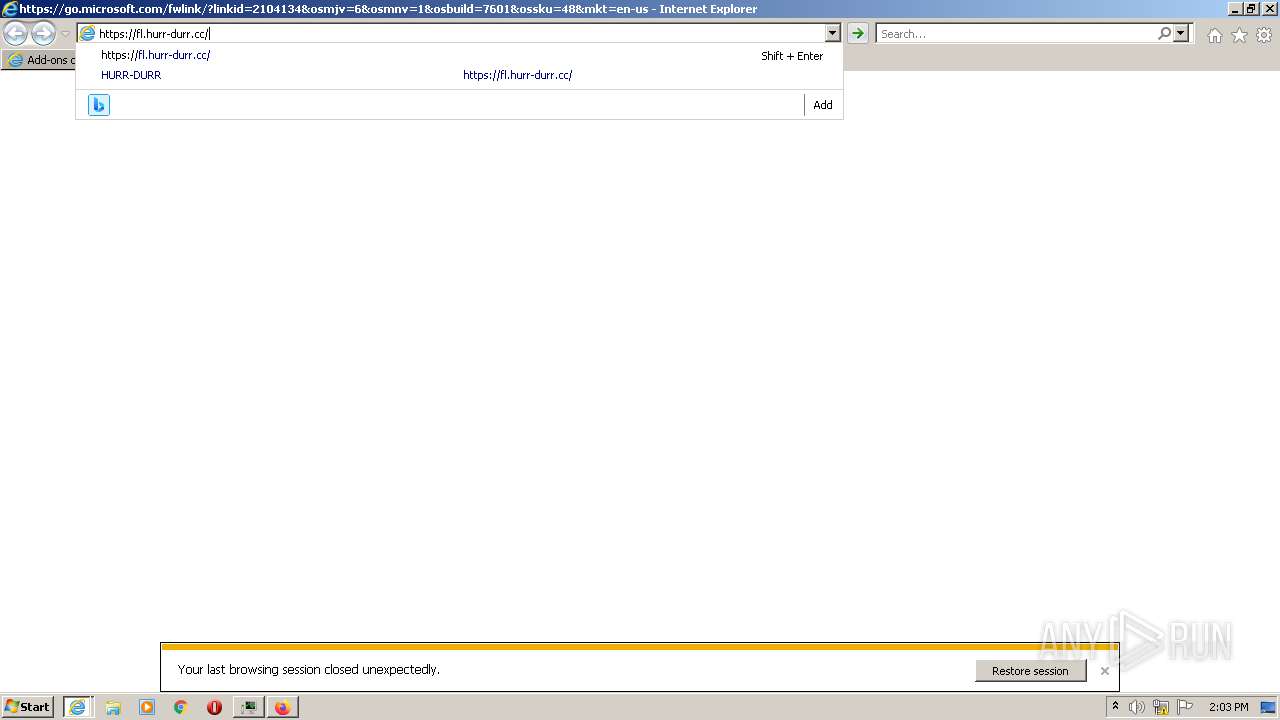Viewport: 1280px width, 720px height.
Task: Click the Internet Explorer title bar icon
Action: pos(10,9)
